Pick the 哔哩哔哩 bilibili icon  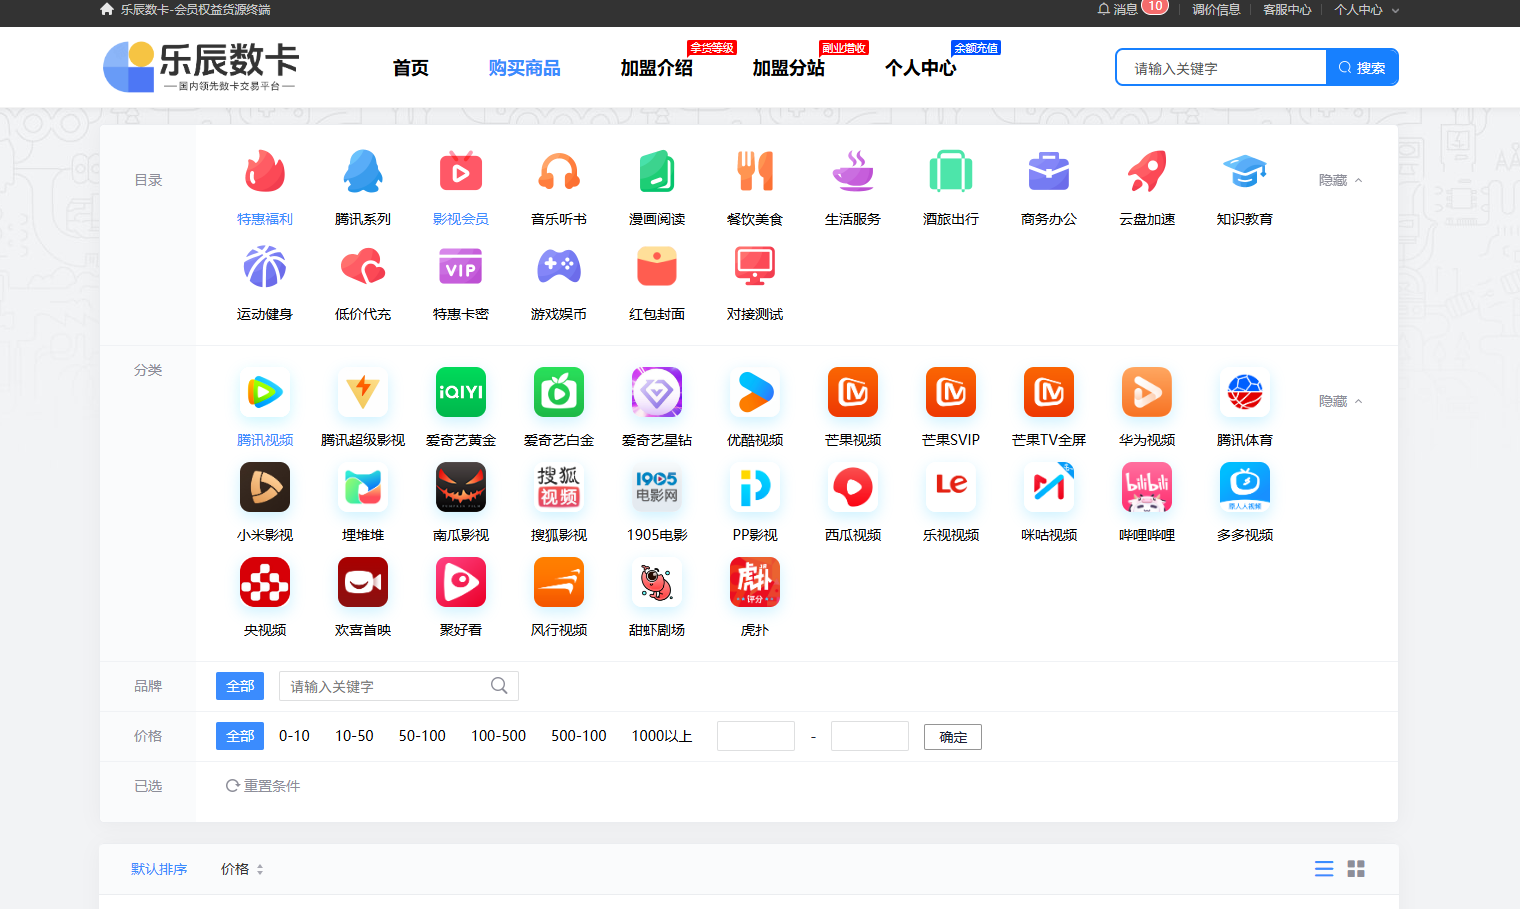point(1147,488)
